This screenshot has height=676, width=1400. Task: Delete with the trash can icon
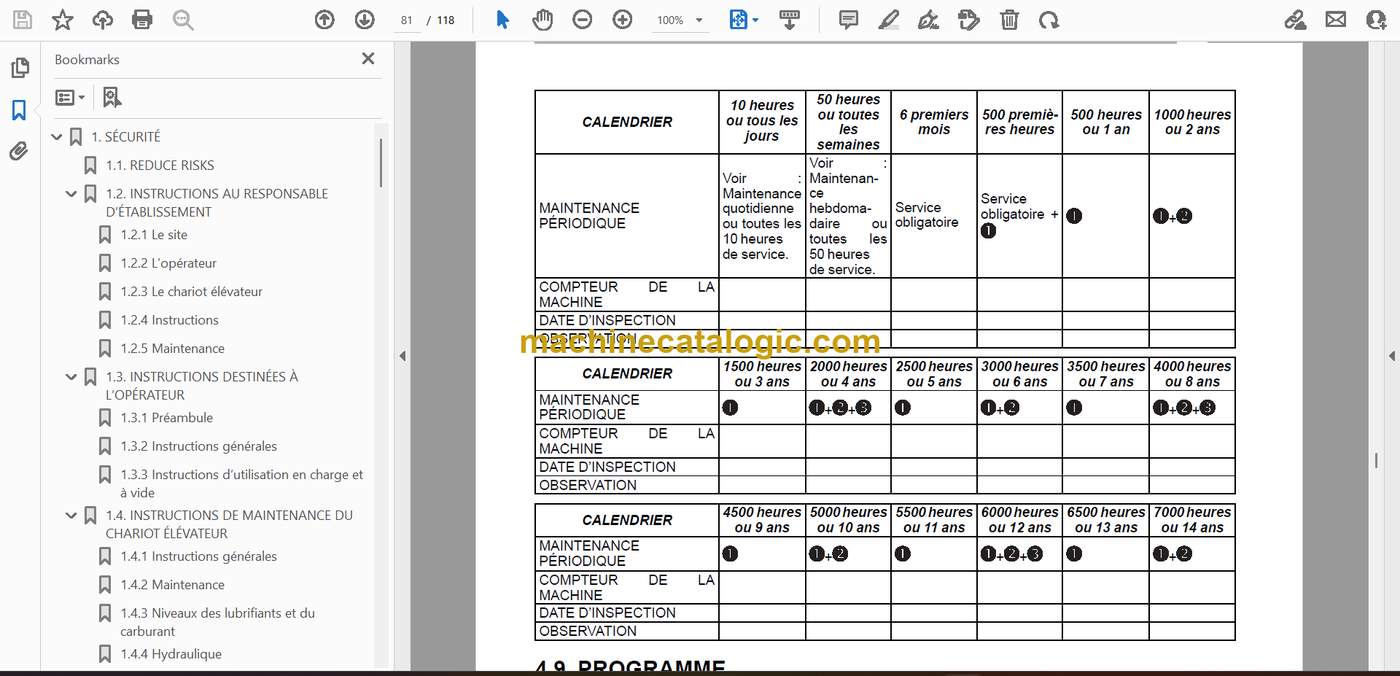(x=1009, y=19)
